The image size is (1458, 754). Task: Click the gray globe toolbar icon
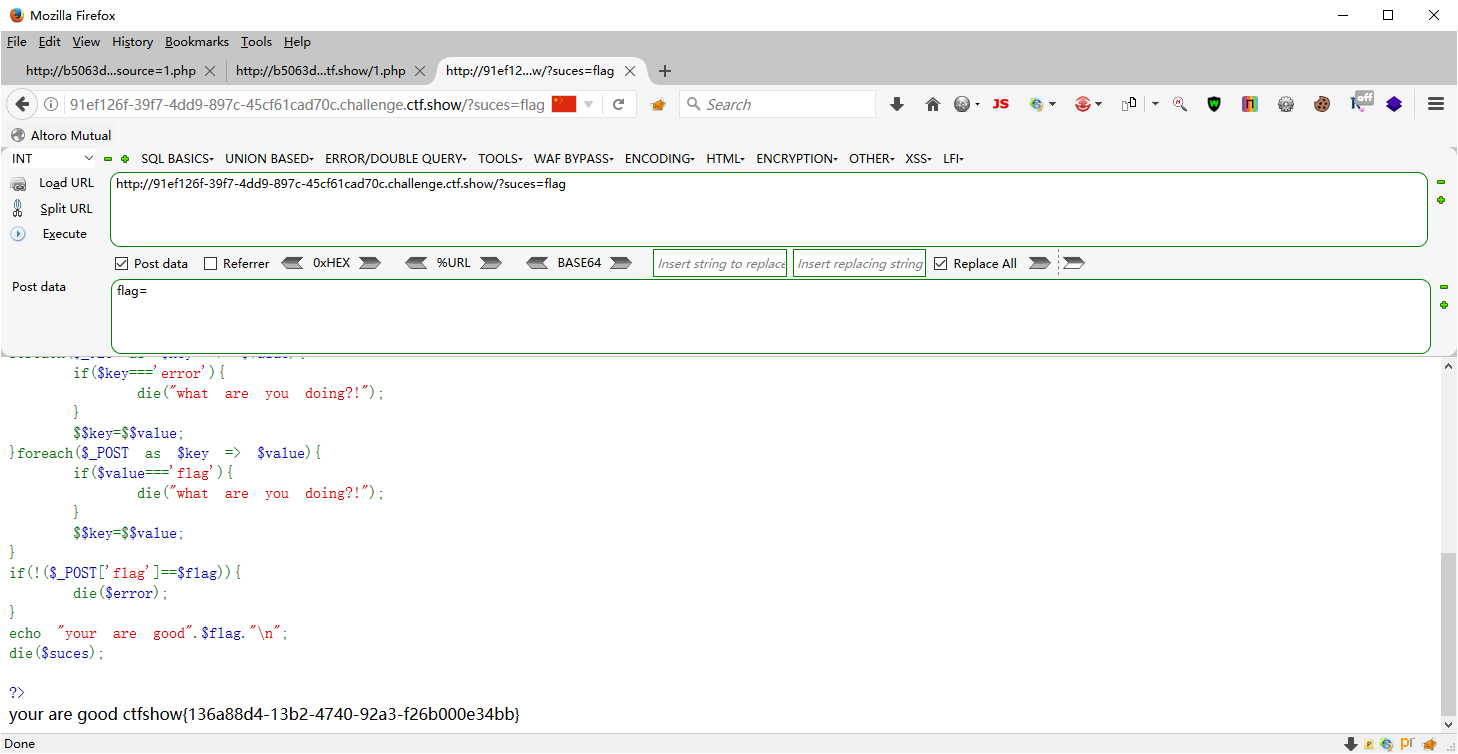coord(962,104)
